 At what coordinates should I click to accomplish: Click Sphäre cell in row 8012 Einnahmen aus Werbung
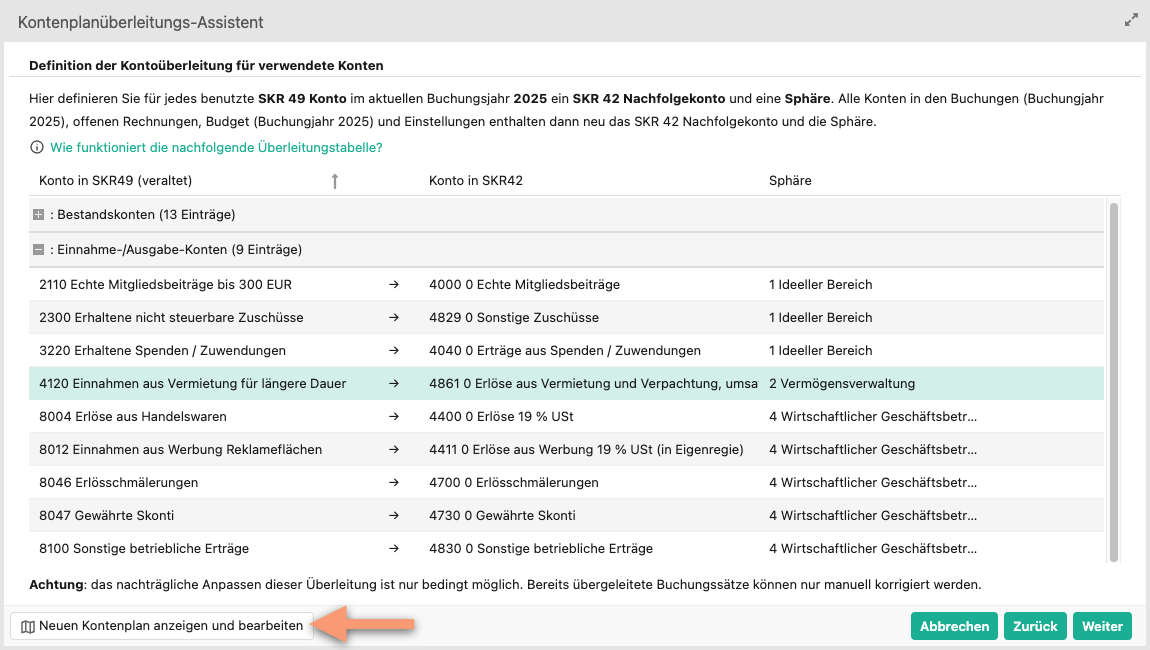(873, 450)
